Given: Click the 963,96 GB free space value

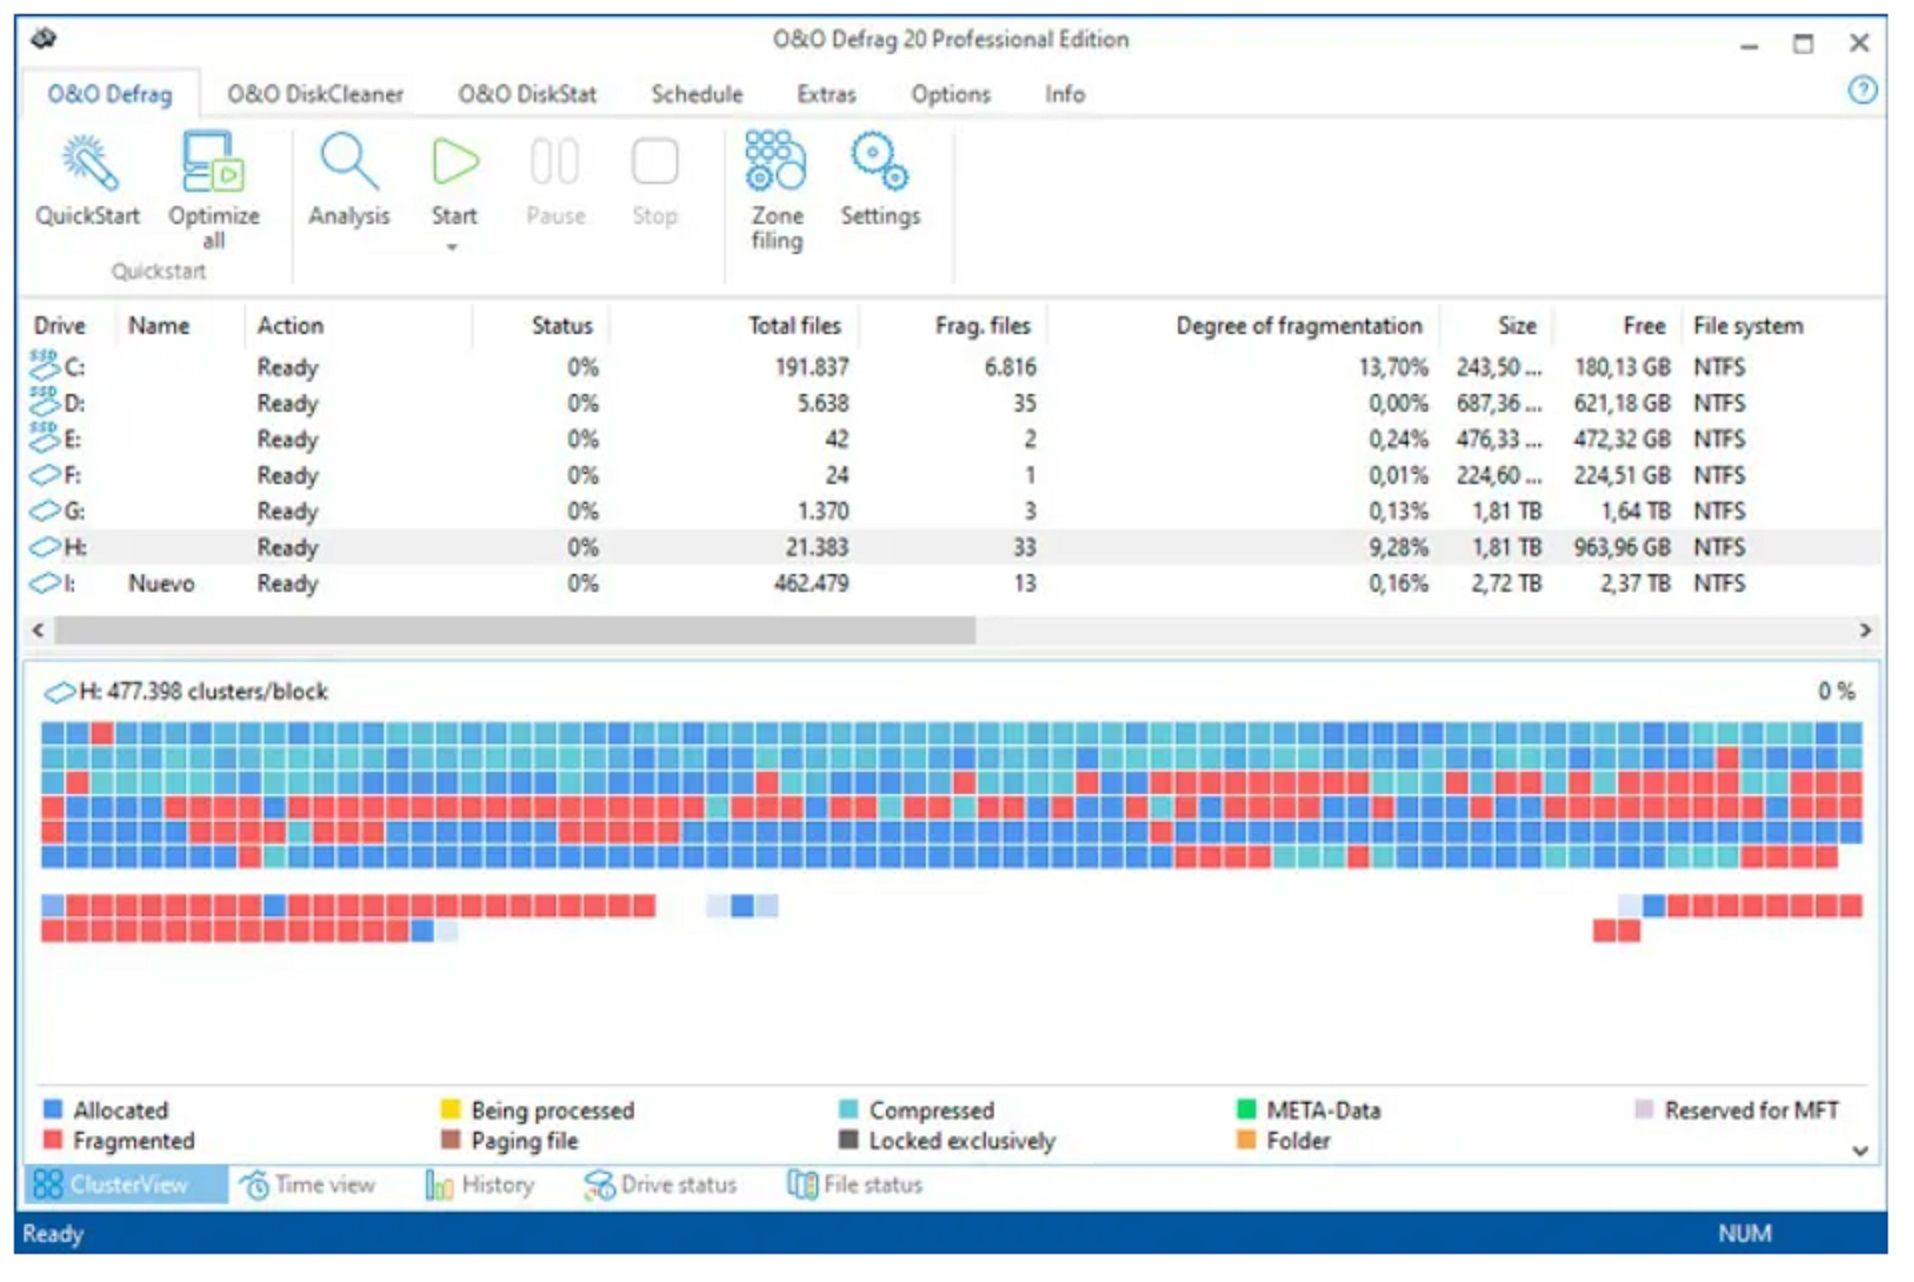Looking at the screenshot, I should tap(1622, 548).
